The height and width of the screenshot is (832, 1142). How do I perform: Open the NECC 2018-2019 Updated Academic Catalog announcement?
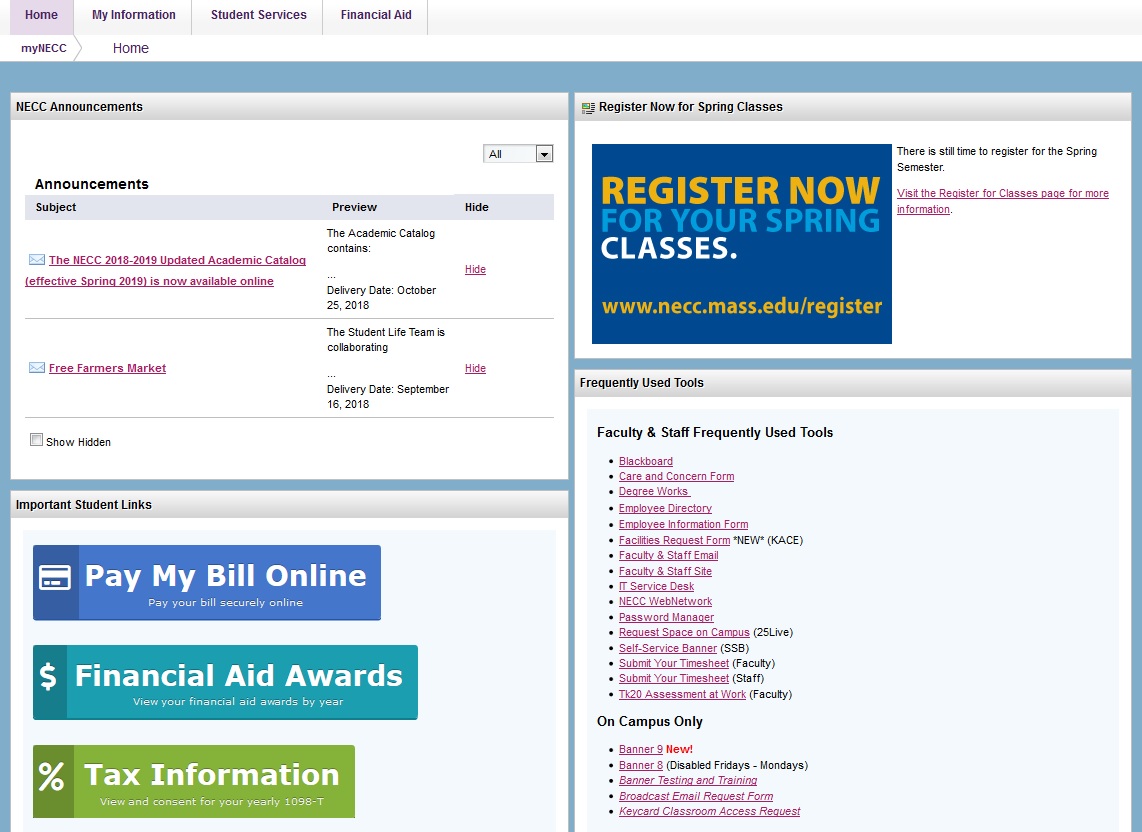(165, 270)
